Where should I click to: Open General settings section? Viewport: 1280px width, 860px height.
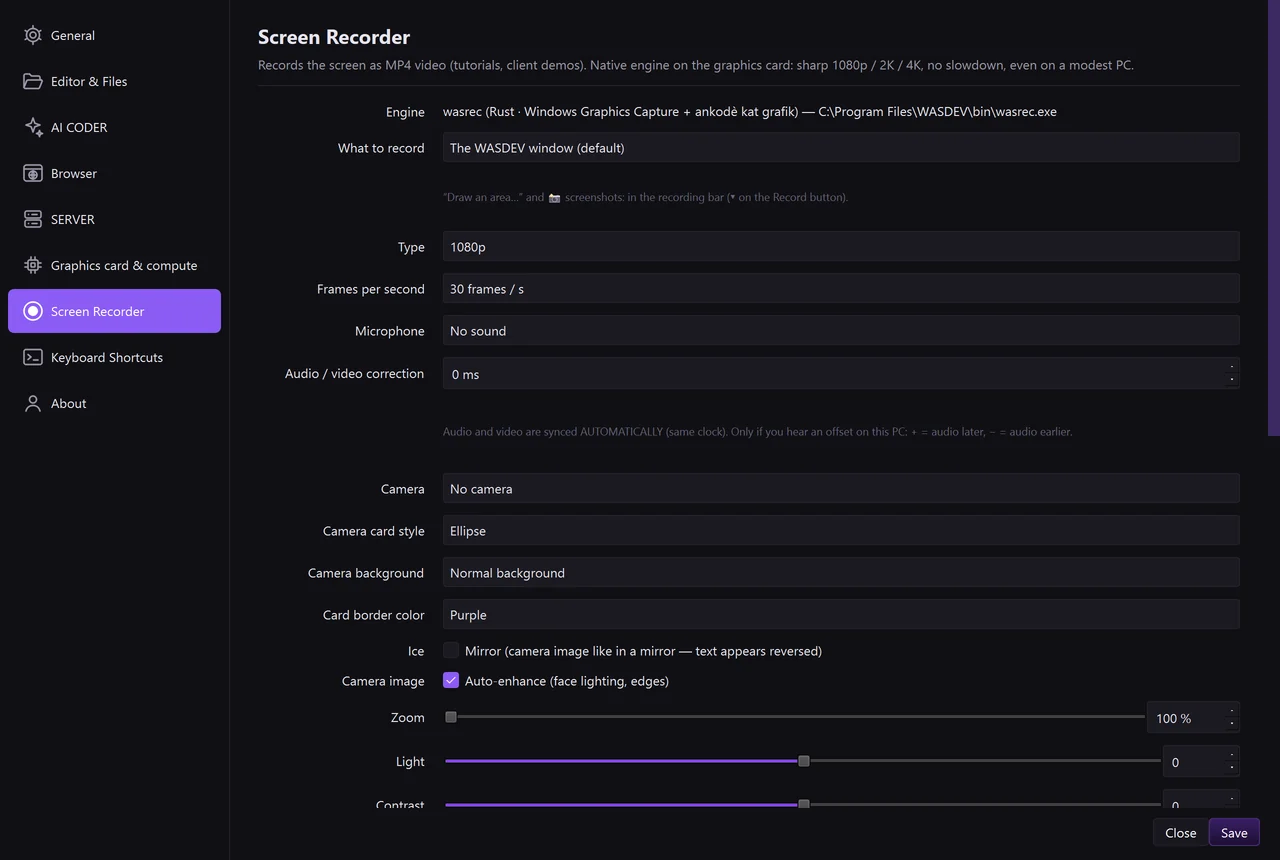(114, 35)
